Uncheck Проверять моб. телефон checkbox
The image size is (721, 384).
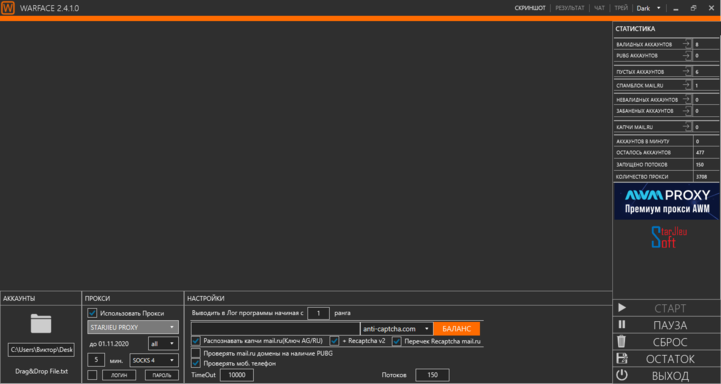(196, 363)
